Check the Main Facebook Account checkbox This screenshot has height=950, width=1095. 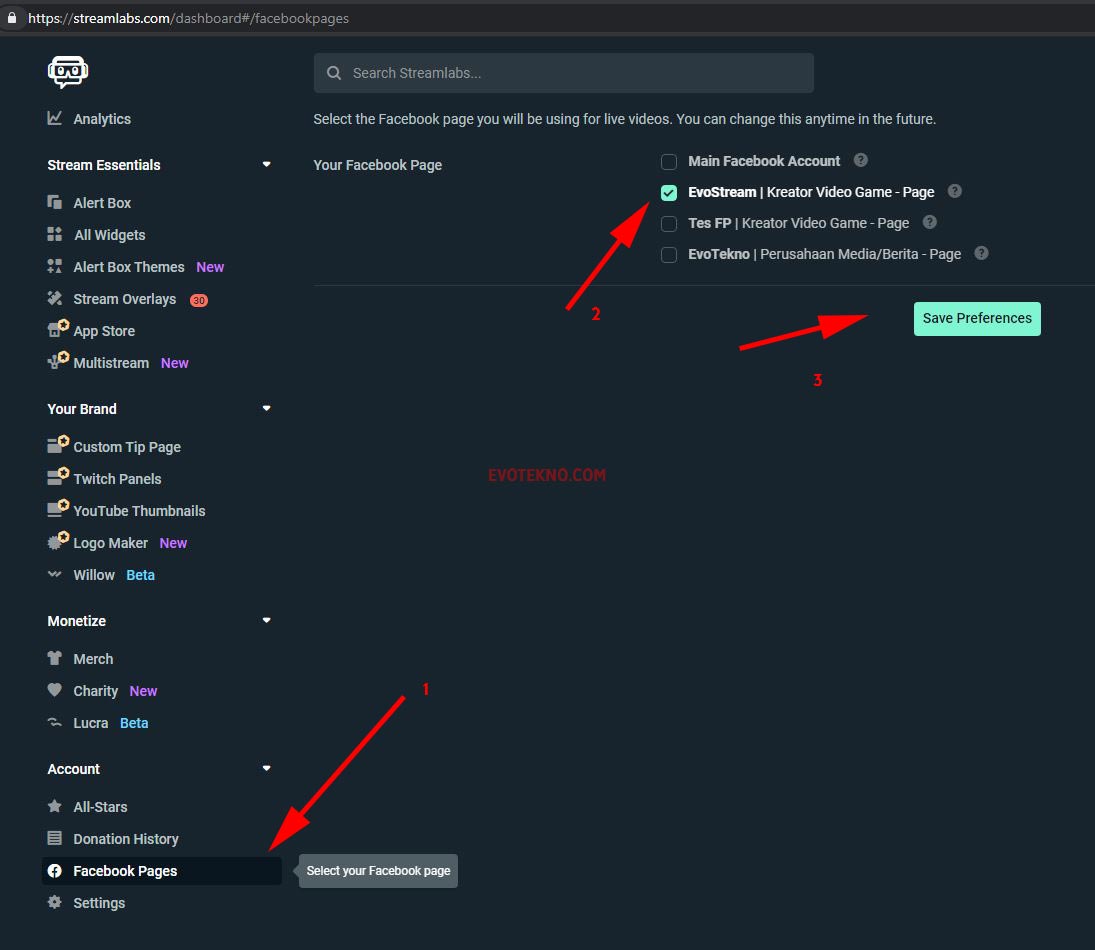coord(669,162)
